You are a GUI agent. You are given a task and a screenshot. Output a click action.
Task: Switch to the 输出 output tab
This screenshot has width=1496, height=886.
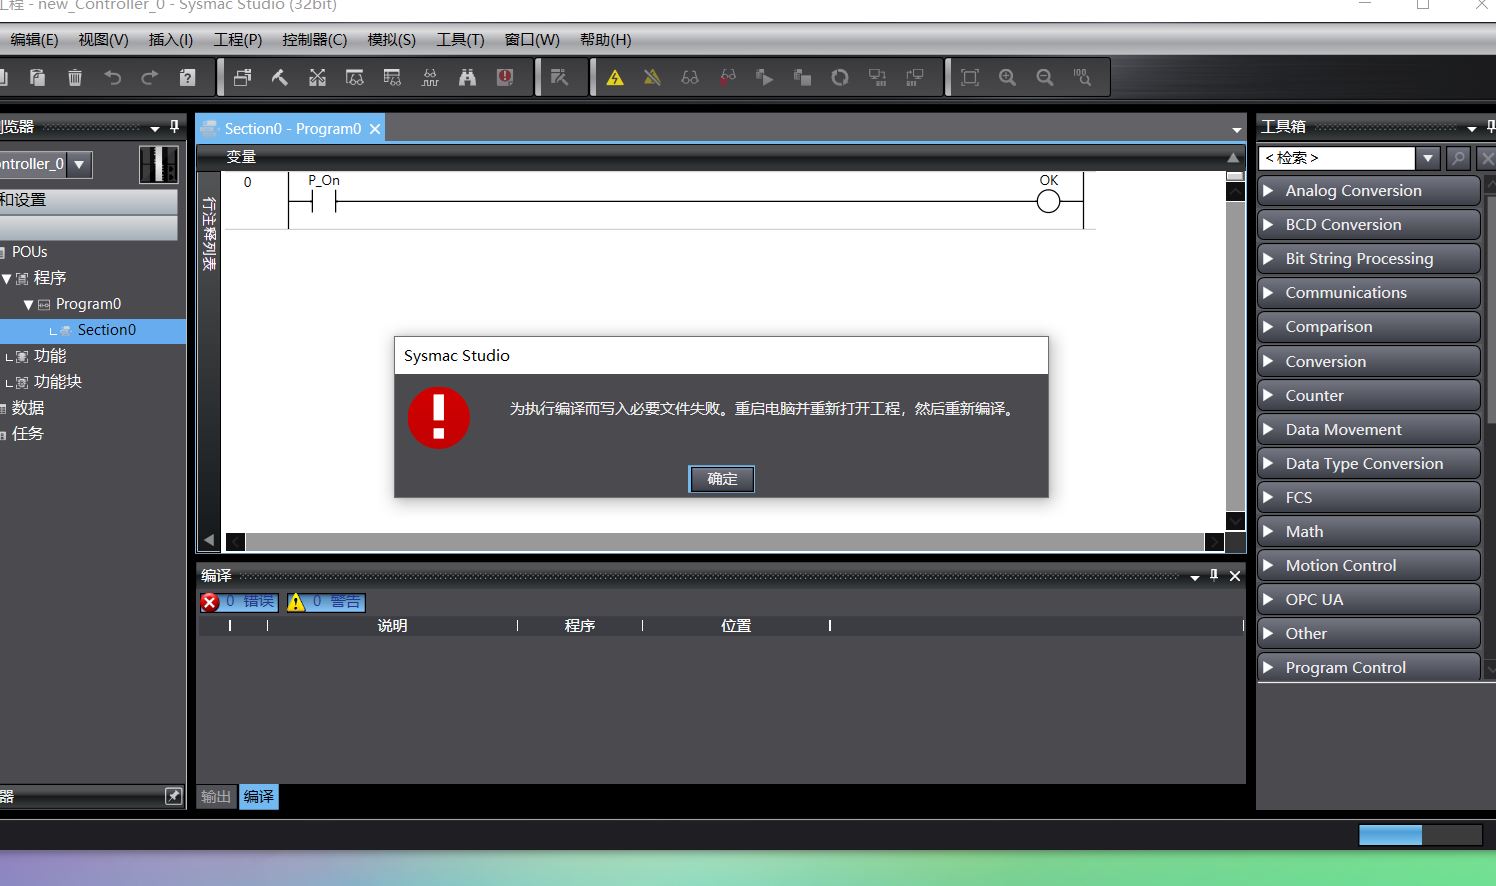point(216,797)
